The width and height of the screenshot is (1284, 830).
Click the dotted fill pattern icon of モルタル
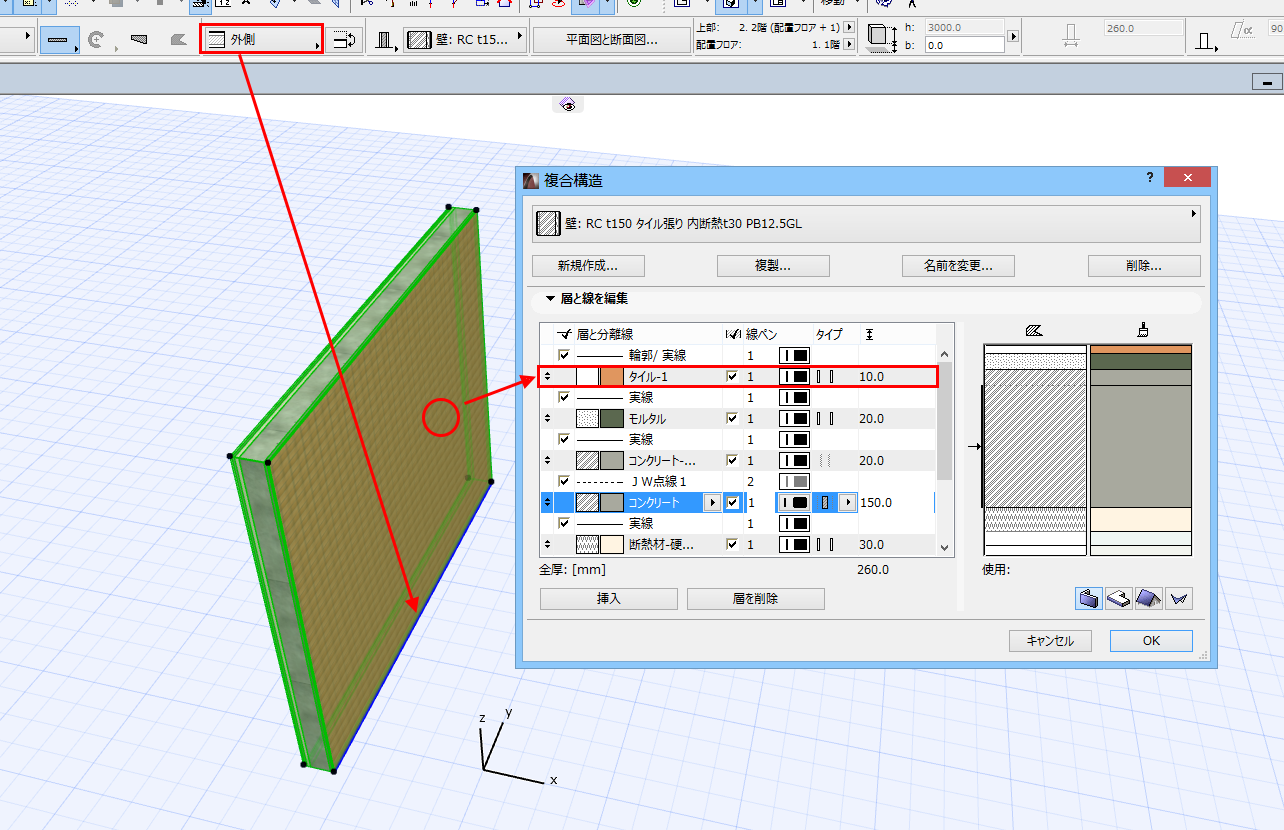pos(587,419)
